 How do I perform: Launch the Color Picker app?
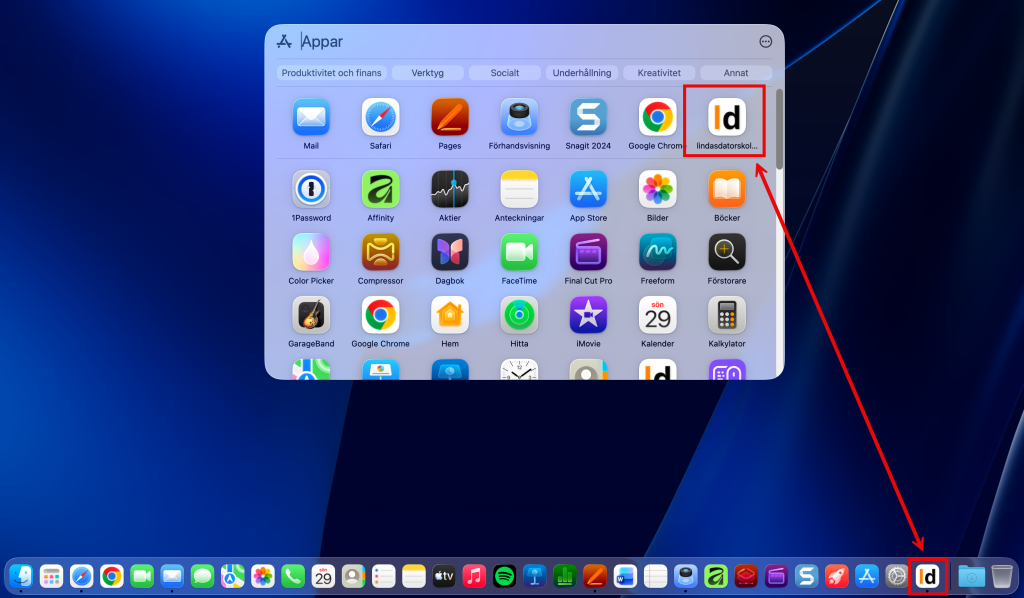click(x=311, y=252)
